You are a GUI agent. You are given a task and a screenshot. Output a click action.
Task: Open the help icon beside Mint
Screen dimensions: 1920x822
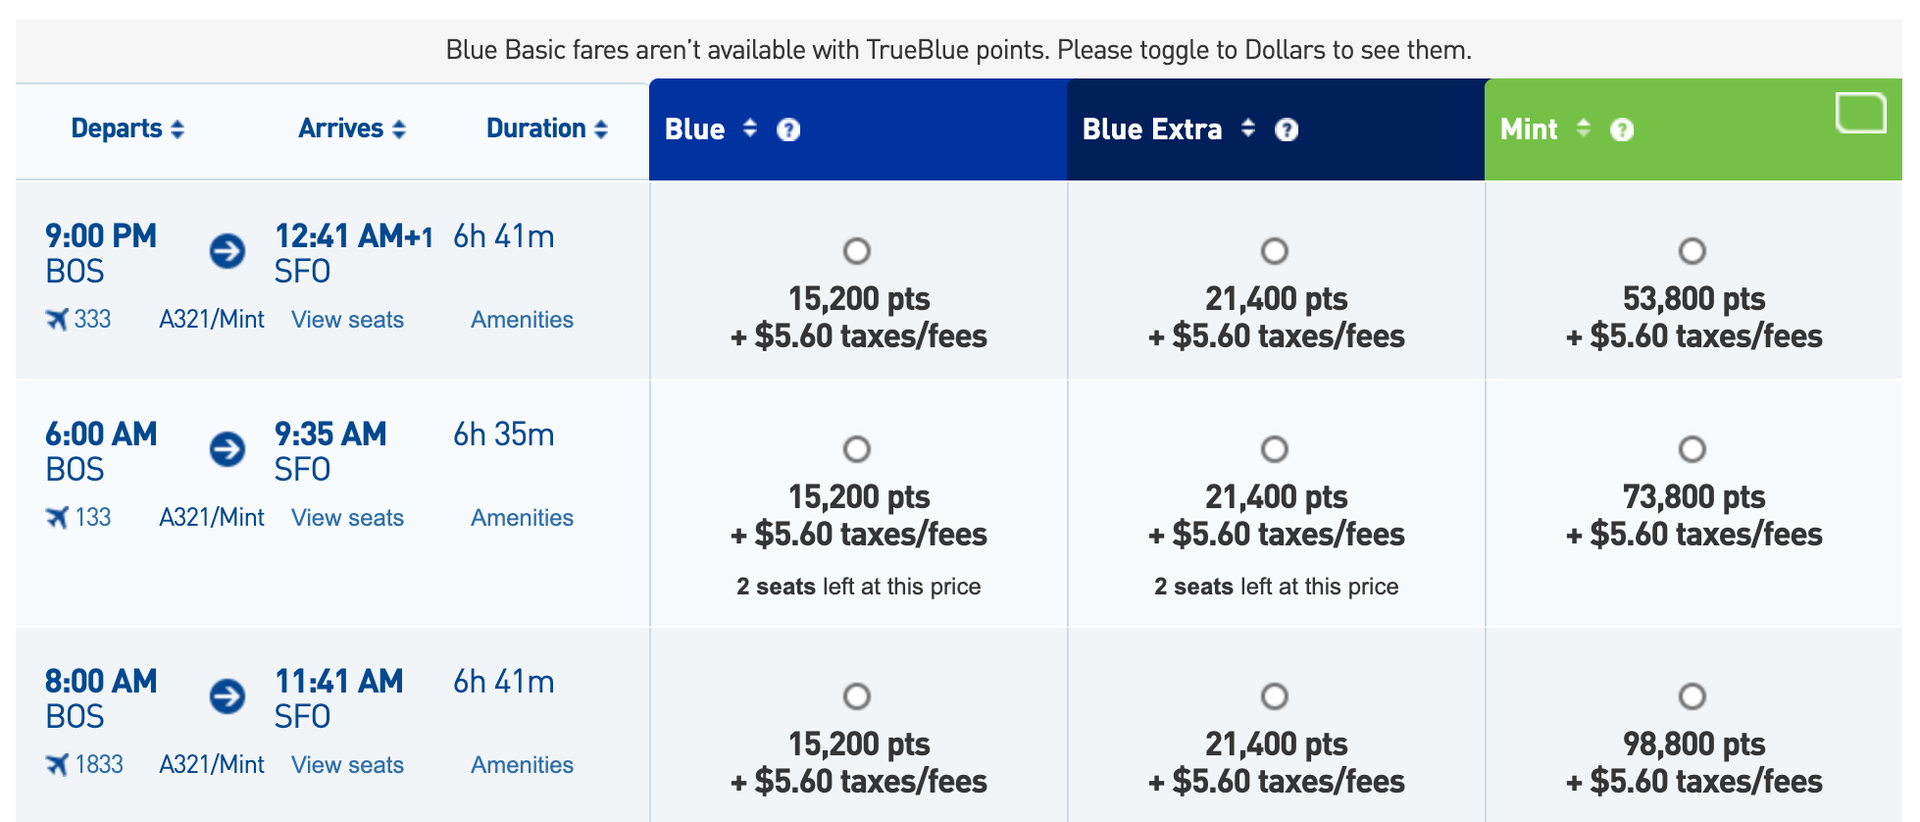(x=1622, y=129)
